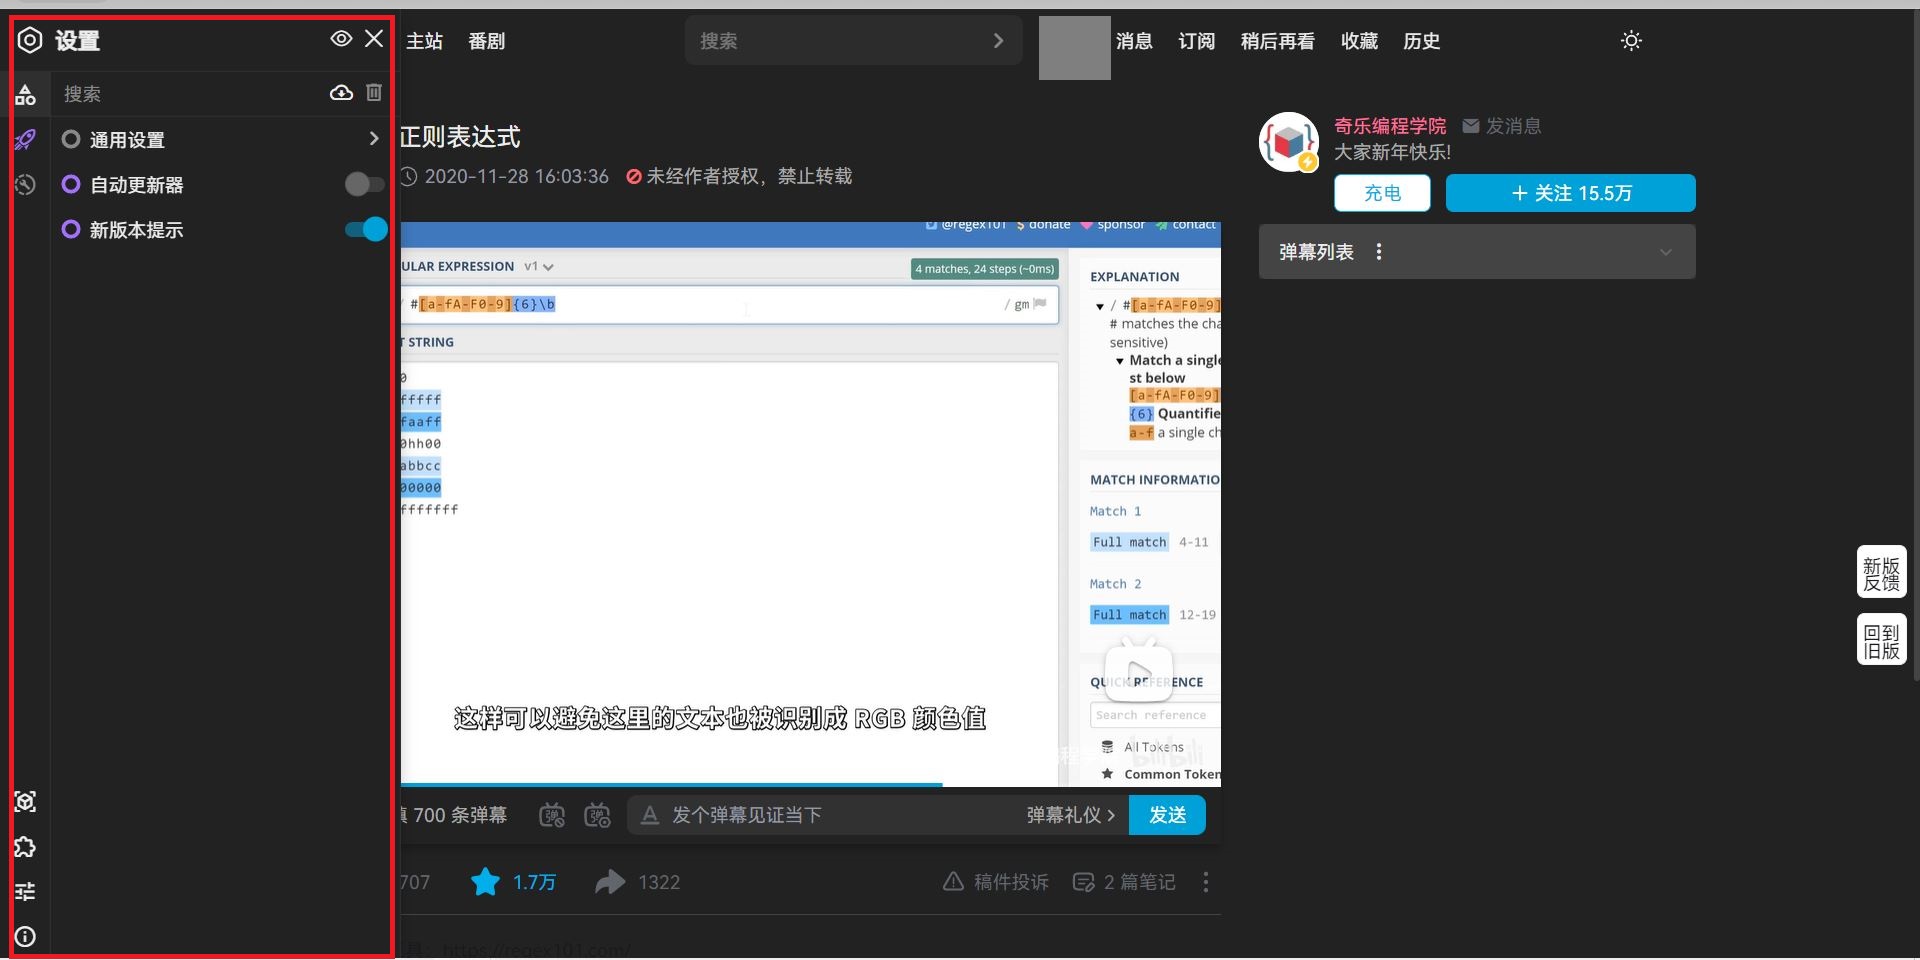Click the blue video progress bar

click(670, 784)
